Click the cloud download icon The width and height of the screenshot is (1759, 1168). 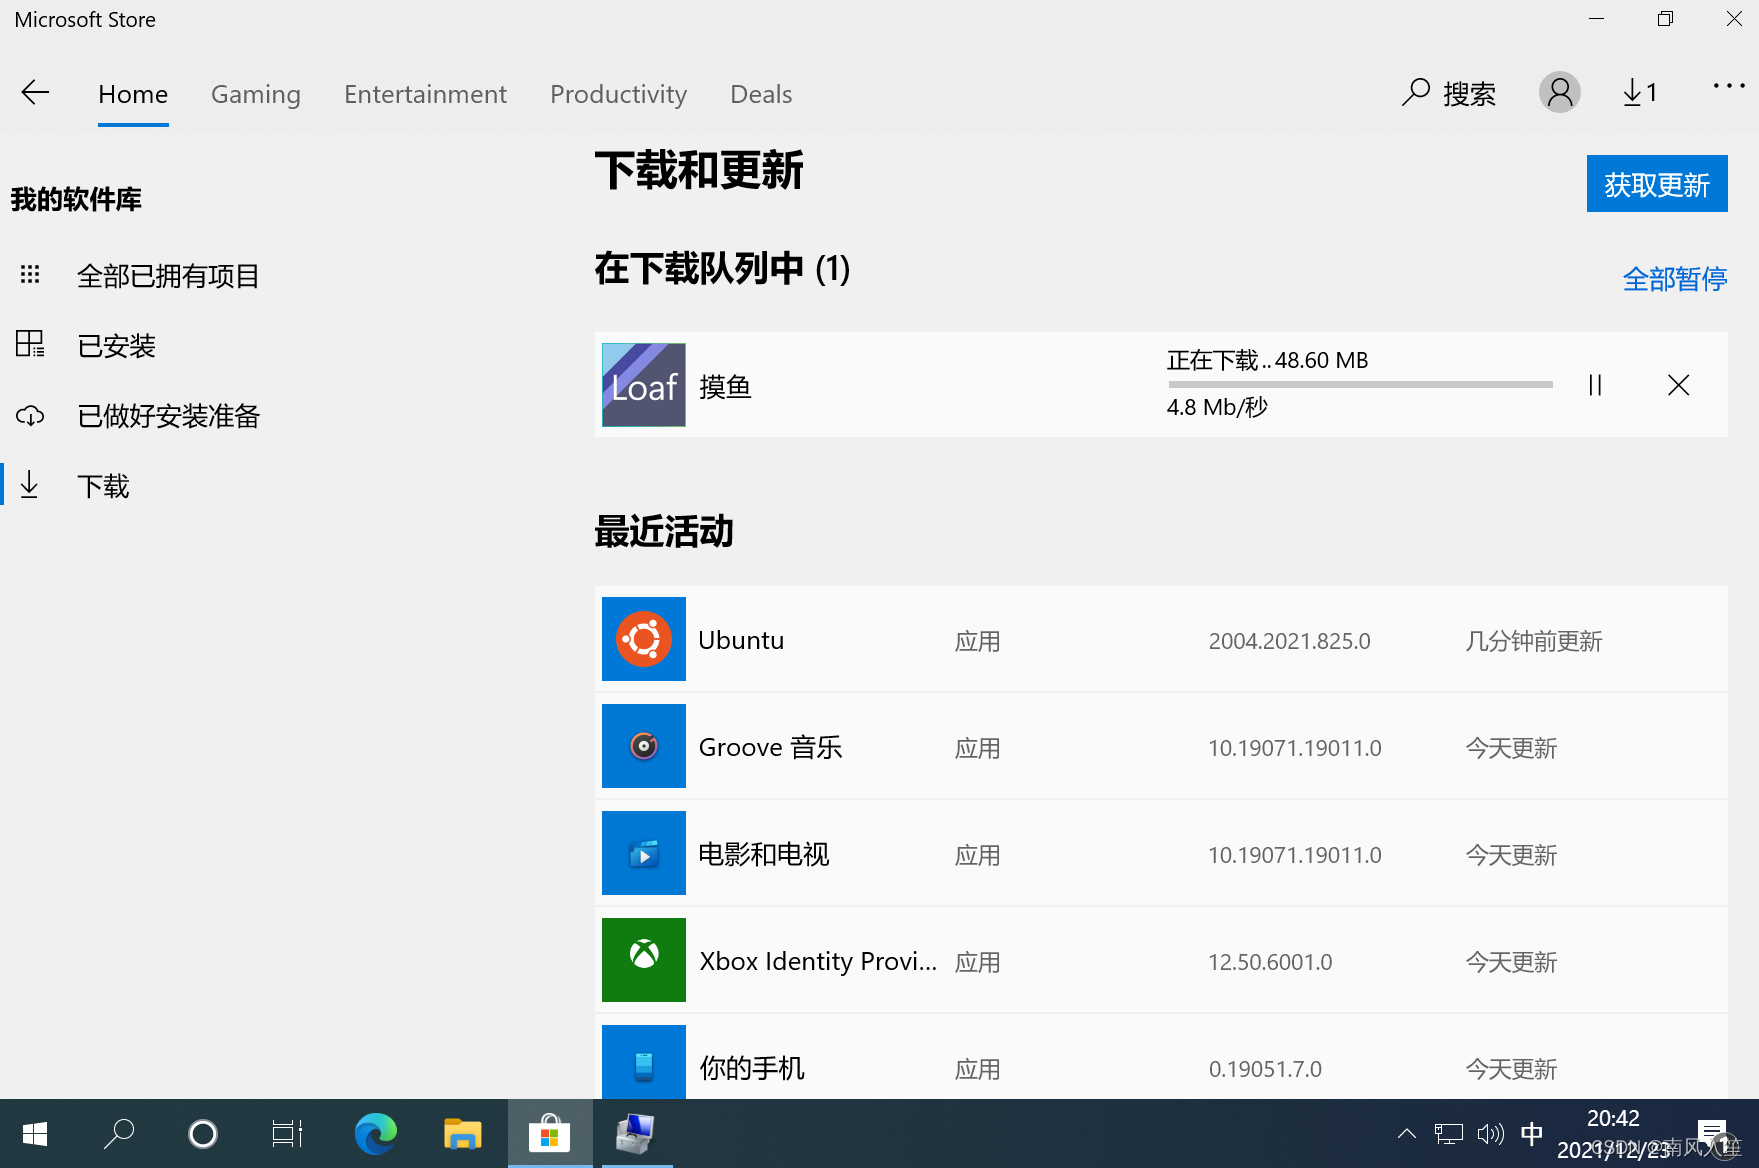tap(30, 415)
